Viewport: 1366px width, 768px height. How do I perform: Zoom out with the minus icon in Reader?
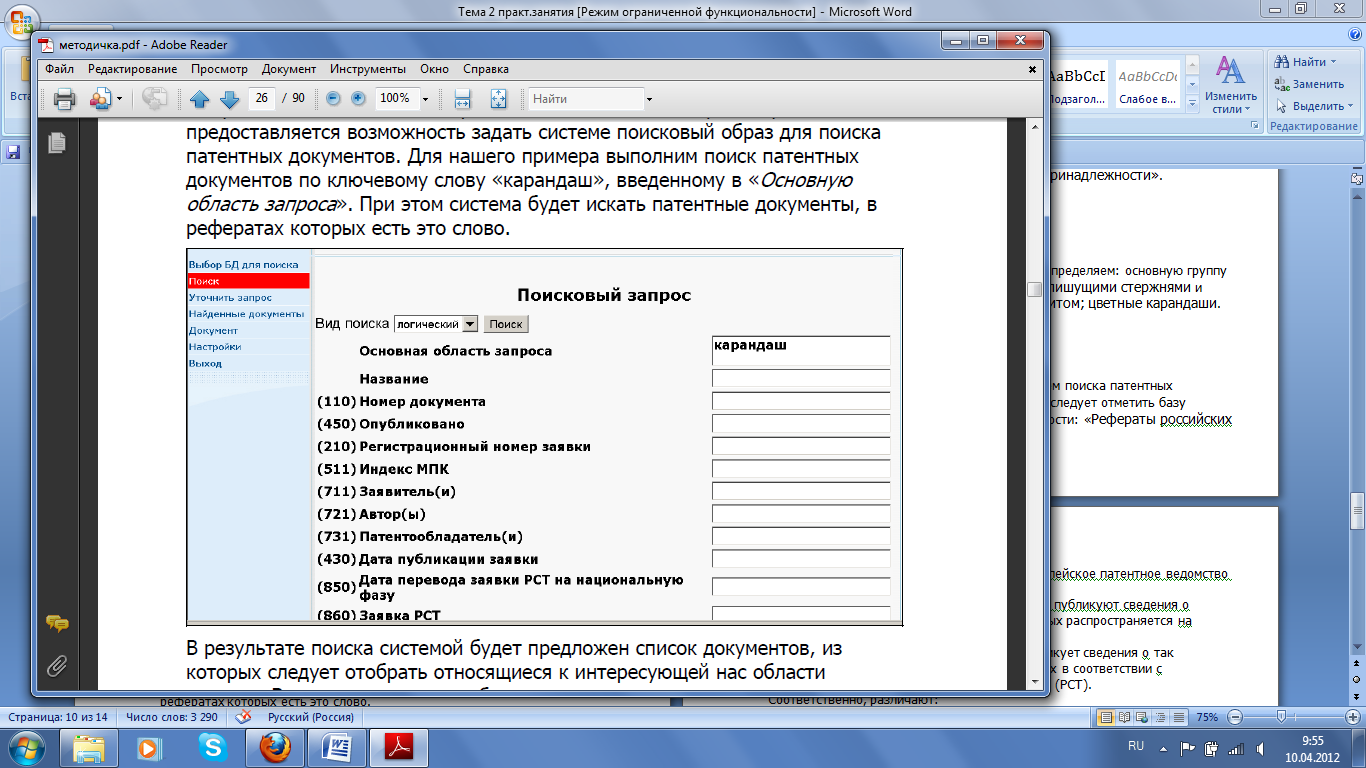333,98
